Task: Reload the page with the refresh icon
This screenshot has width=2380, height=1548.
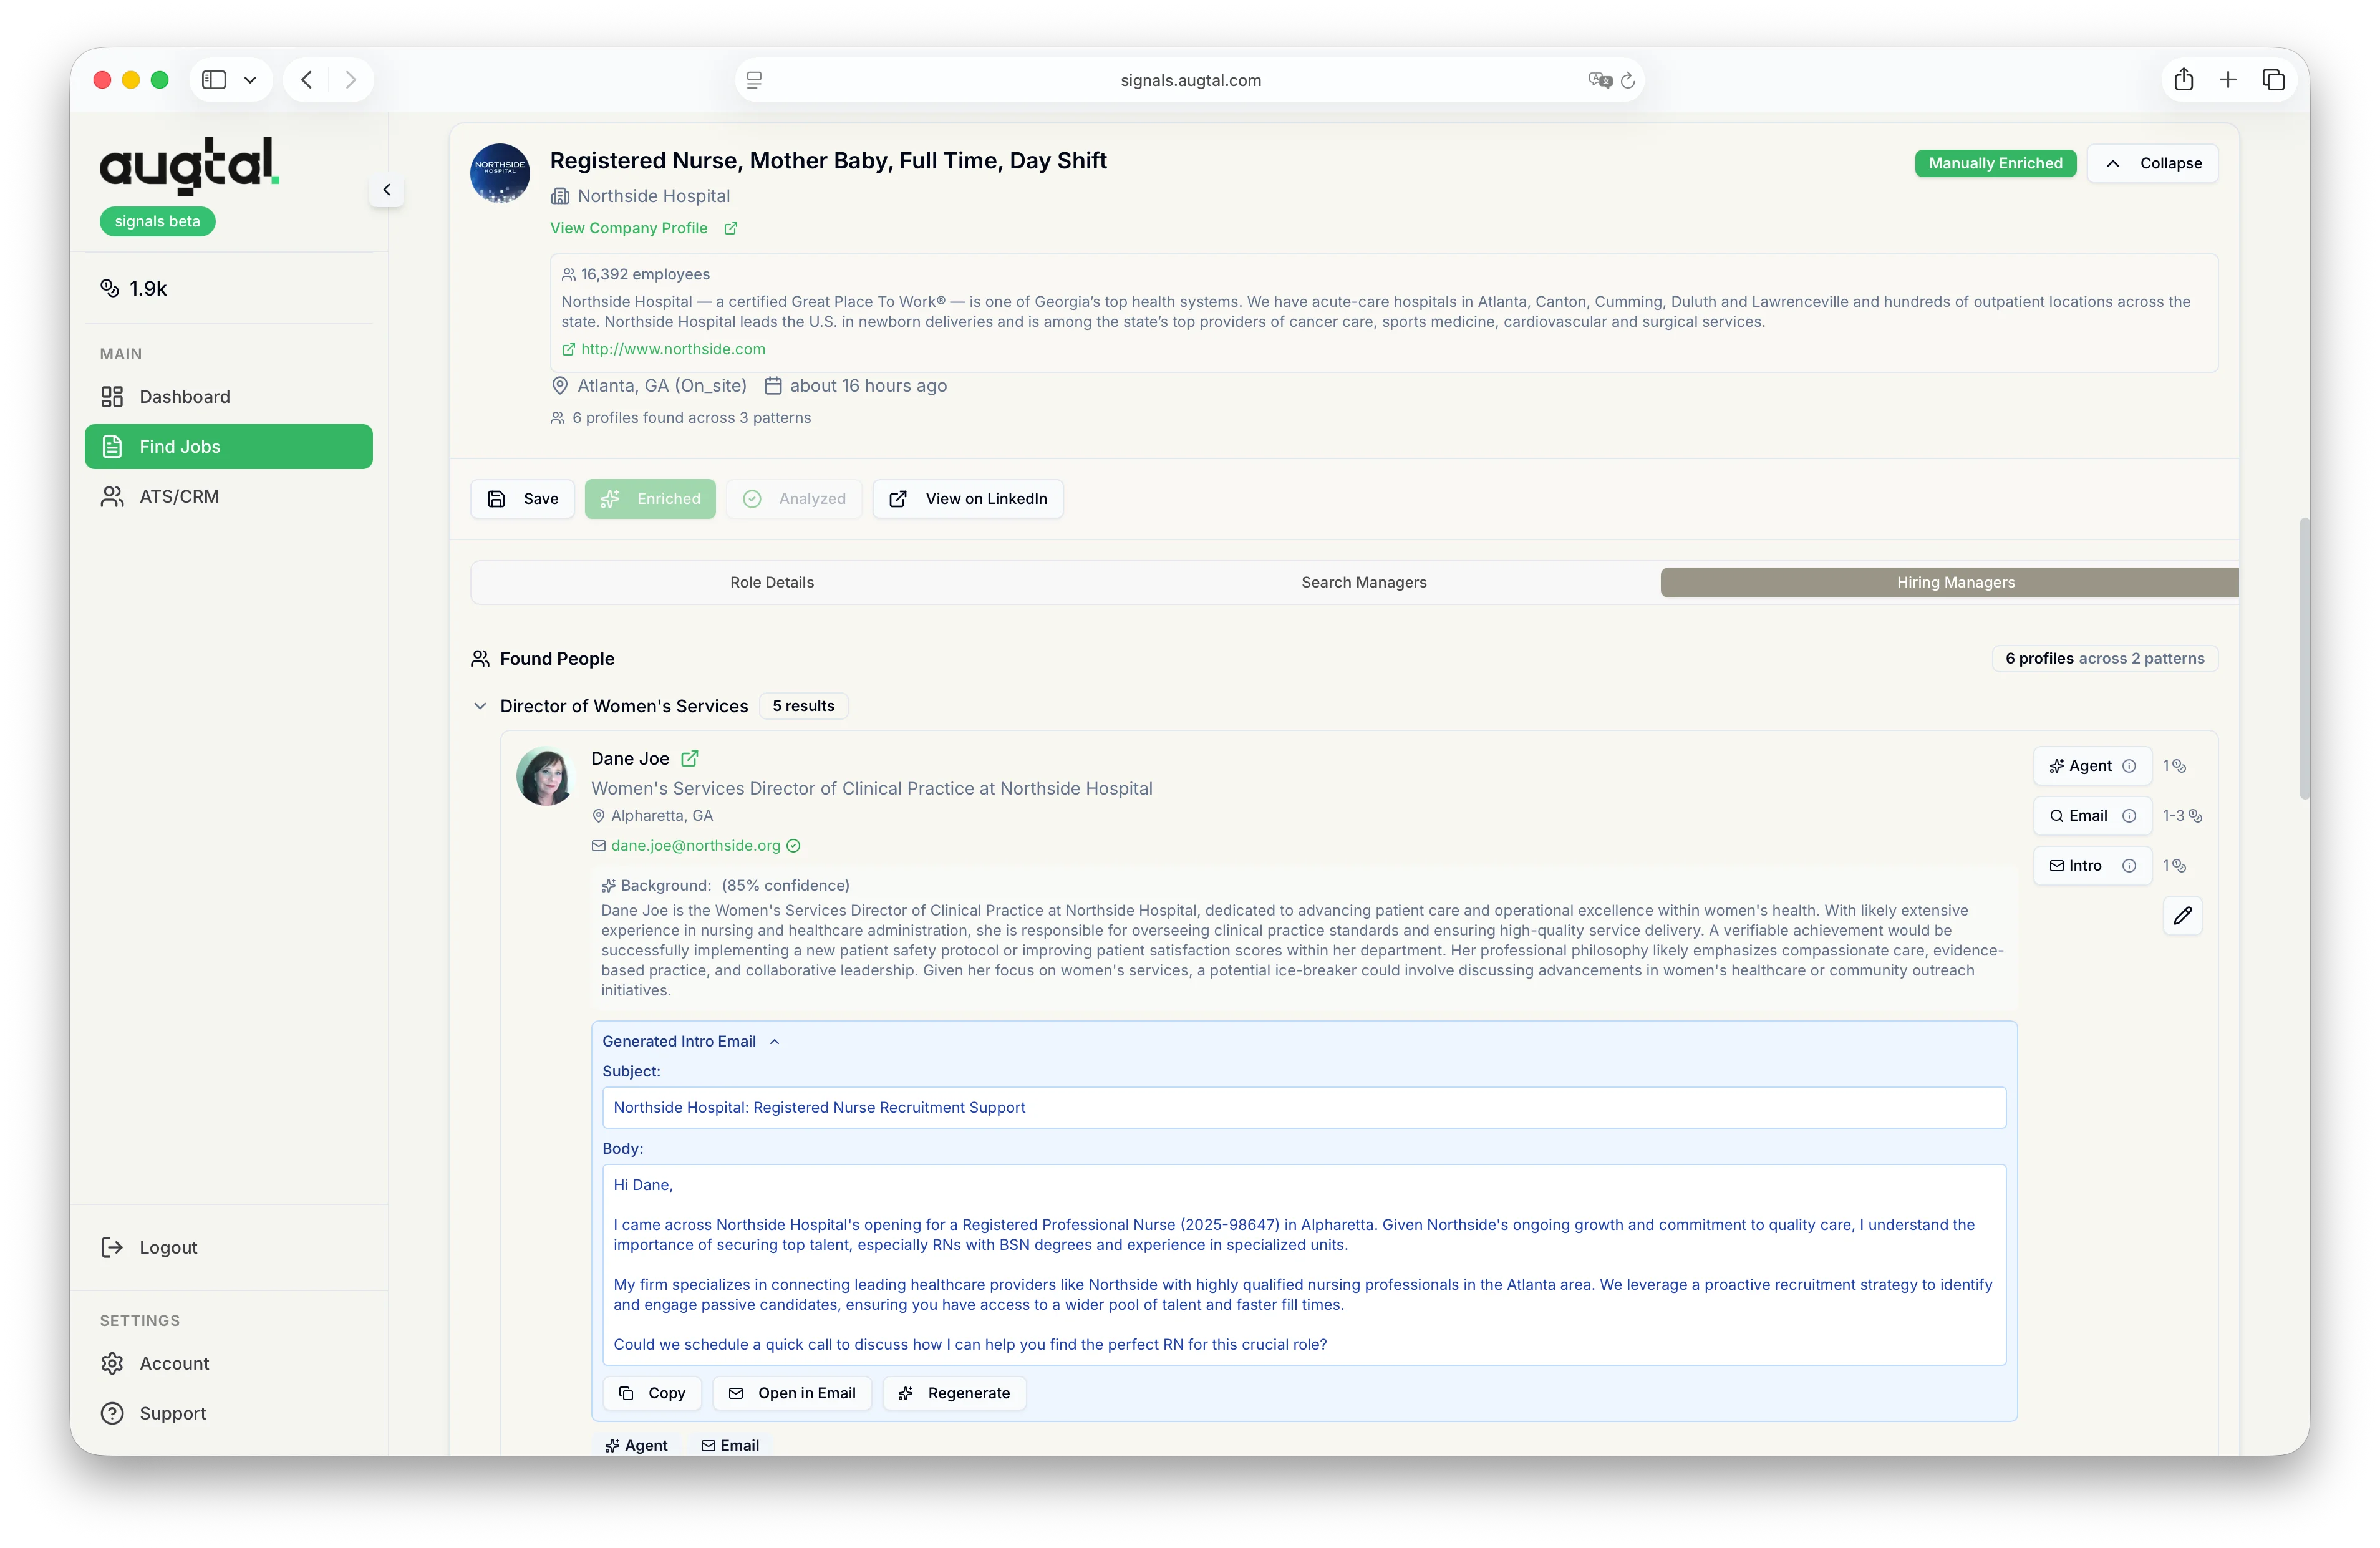Action: click(x=1629, y=80)
